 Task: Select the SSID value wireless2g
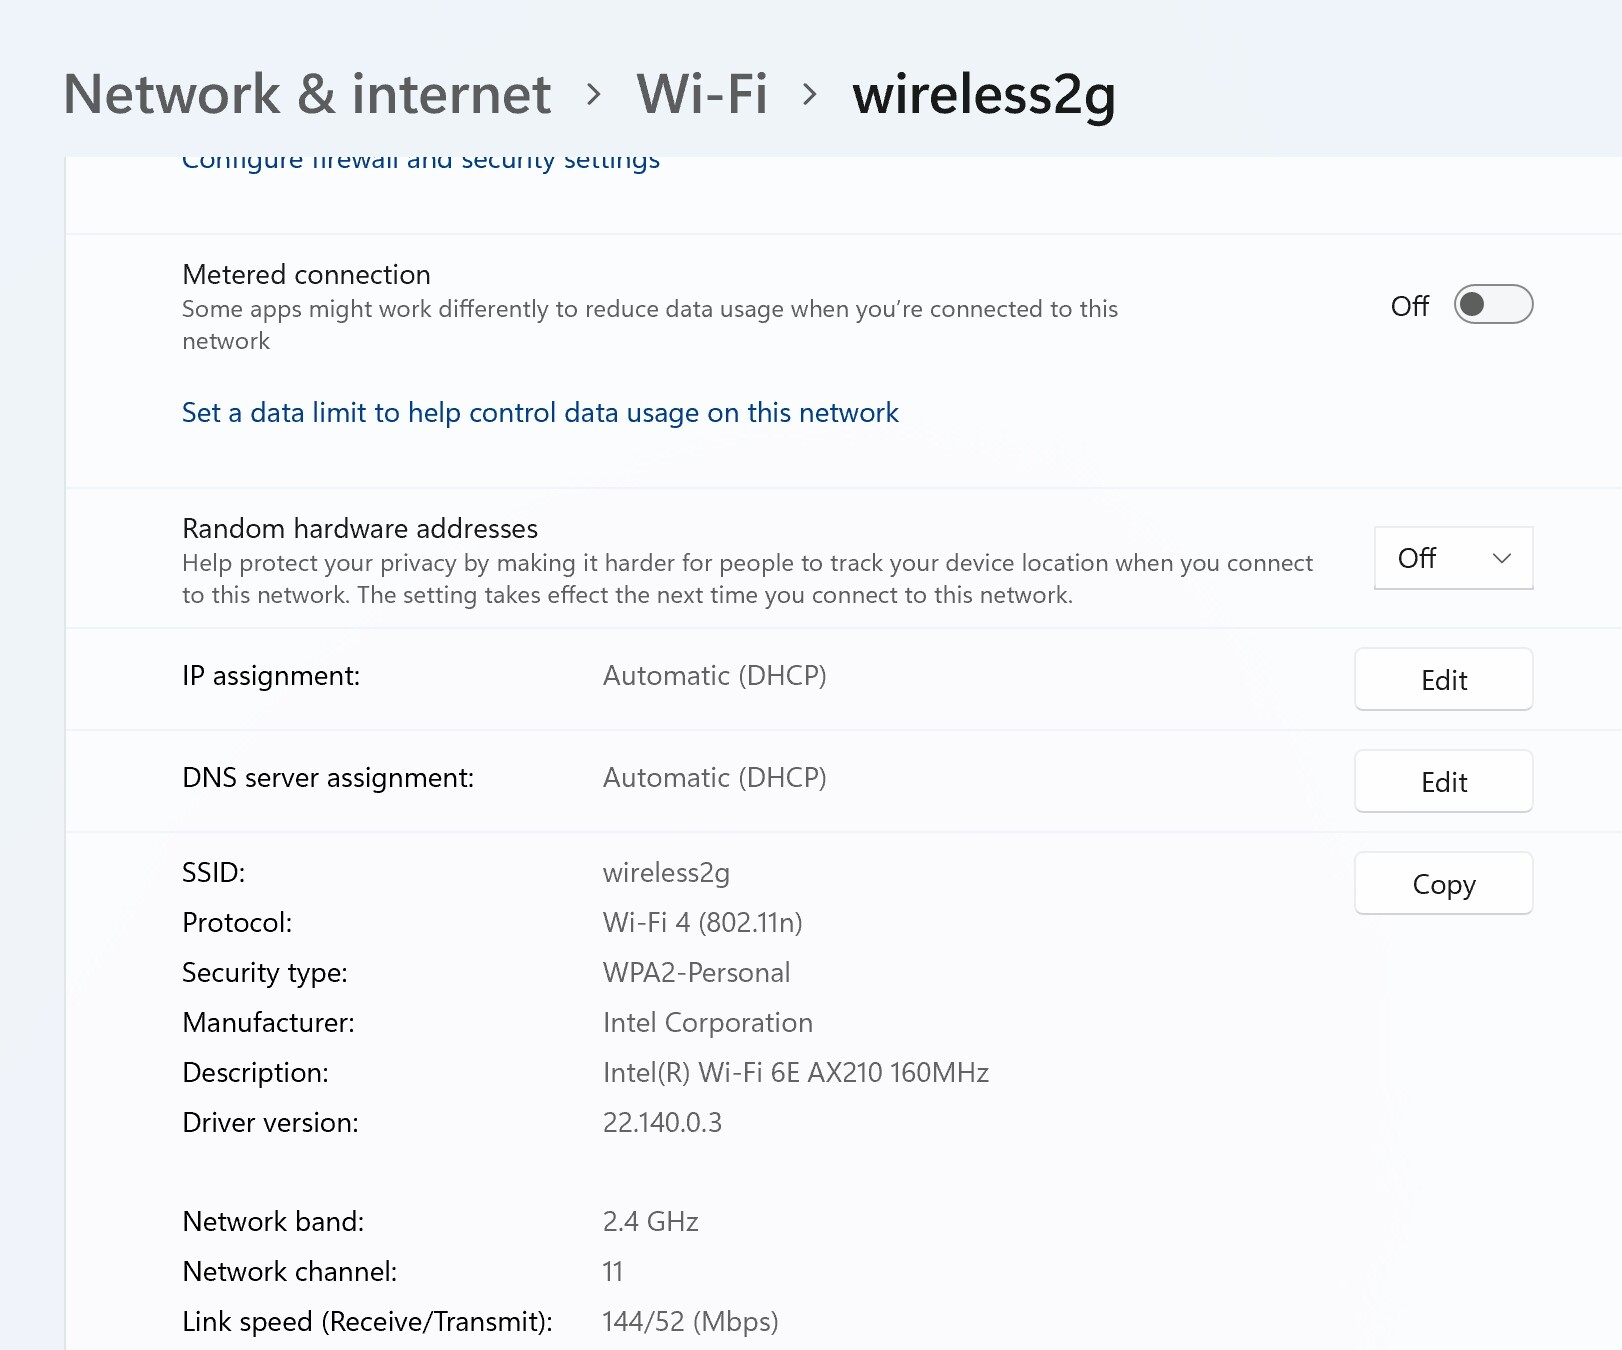[666, 874]
